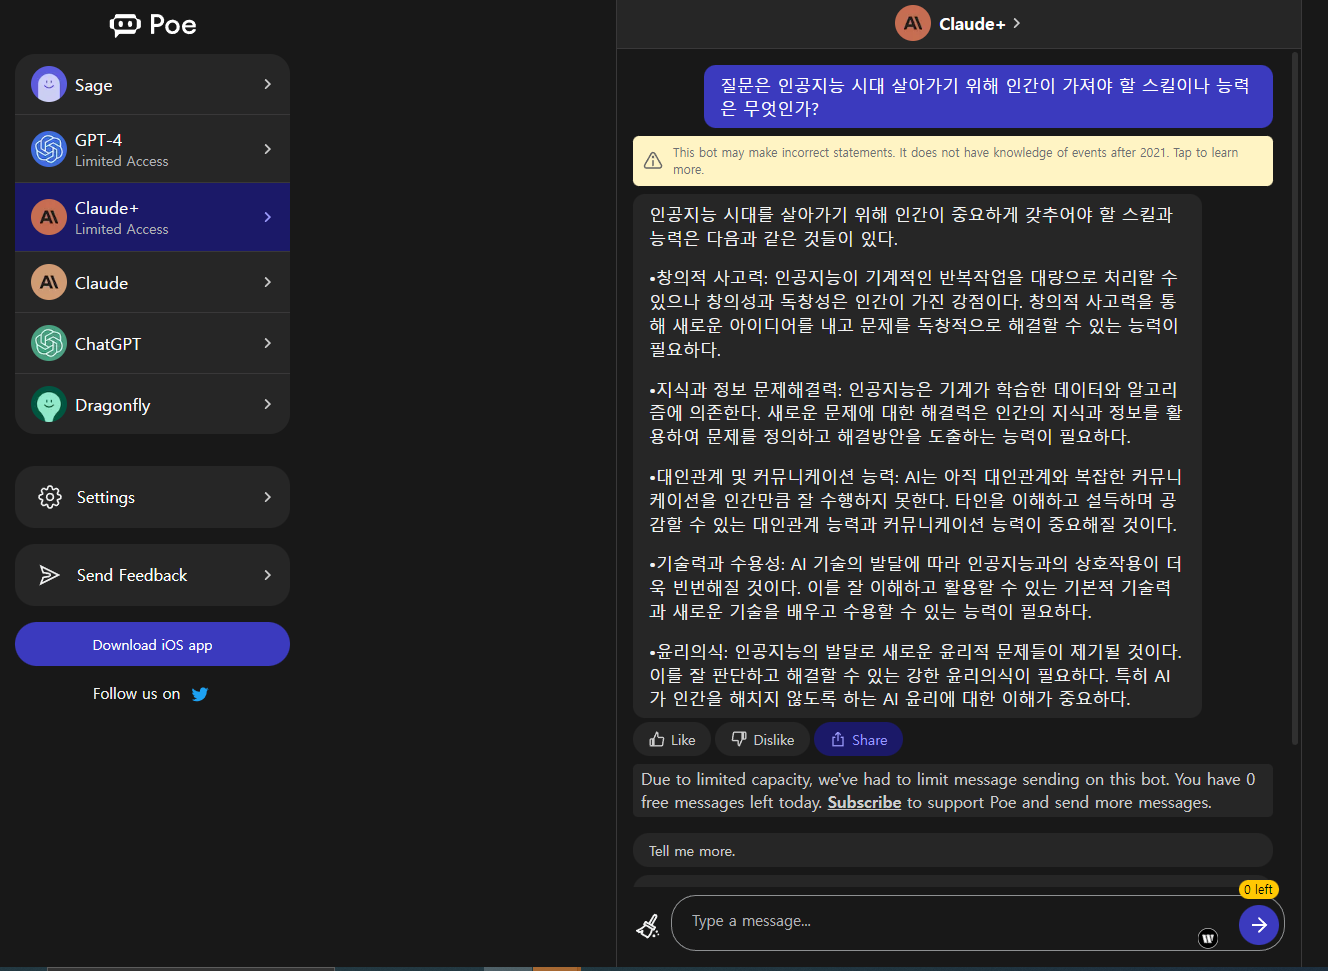Expand ChatGPT row chevron

click(x=267, y=344)
